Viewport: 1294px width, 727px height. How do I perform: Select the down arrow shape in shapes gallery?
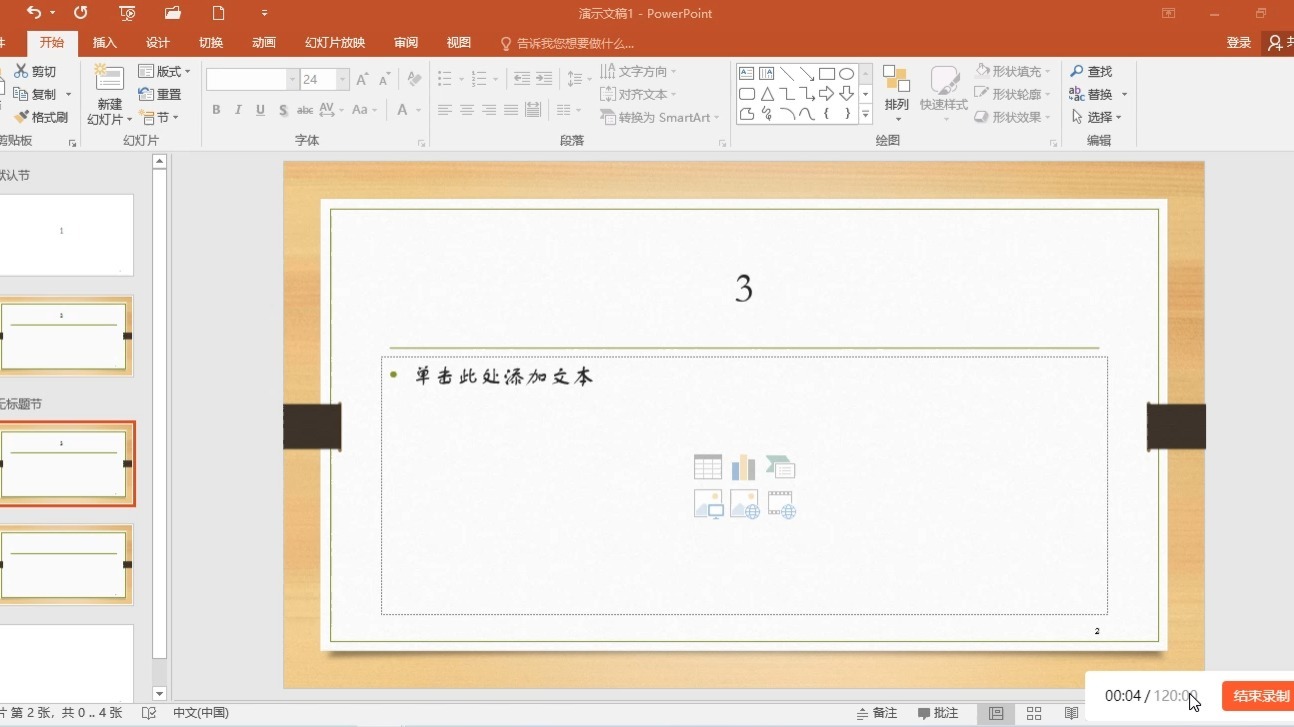coord(847,94)
